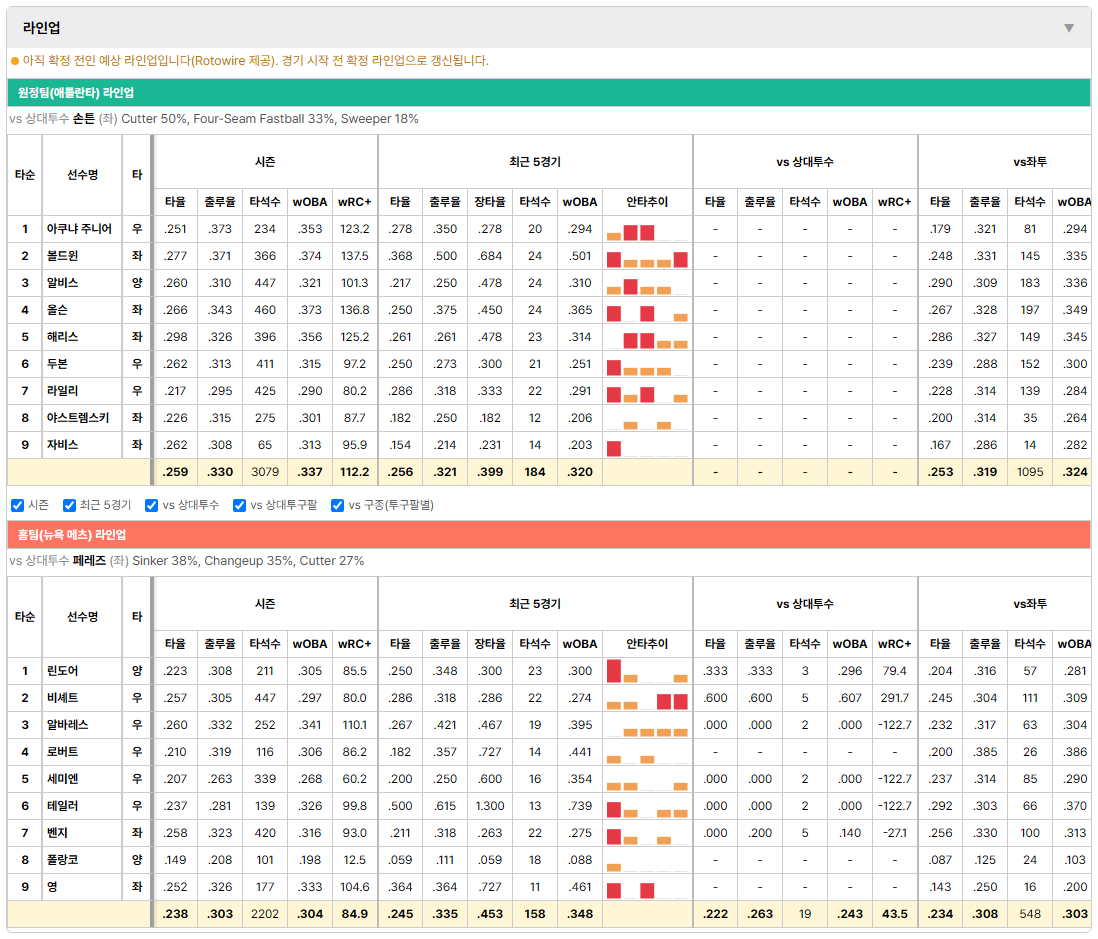This screenshot has width=1098, height=939.
Task: Select 린도어's hit trend bar chart
Action: (647, 672)
